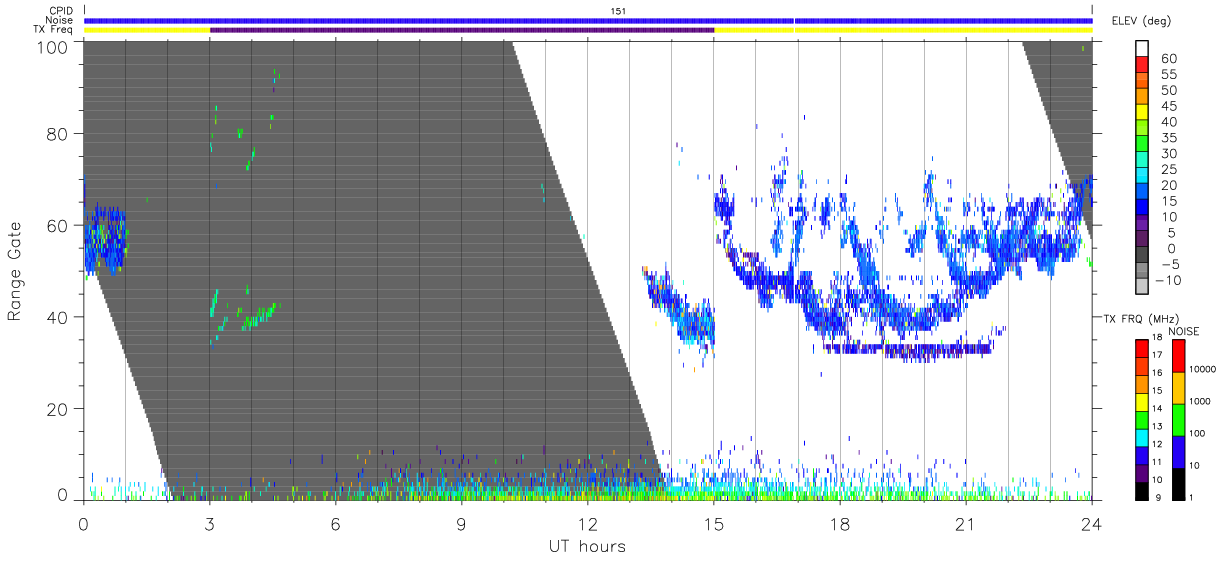Image resolution: width=1228 pixels, height=567 pixels.
Task: Select the first yellow TX Freq segment before 3 UT
Action: [147, 30]
